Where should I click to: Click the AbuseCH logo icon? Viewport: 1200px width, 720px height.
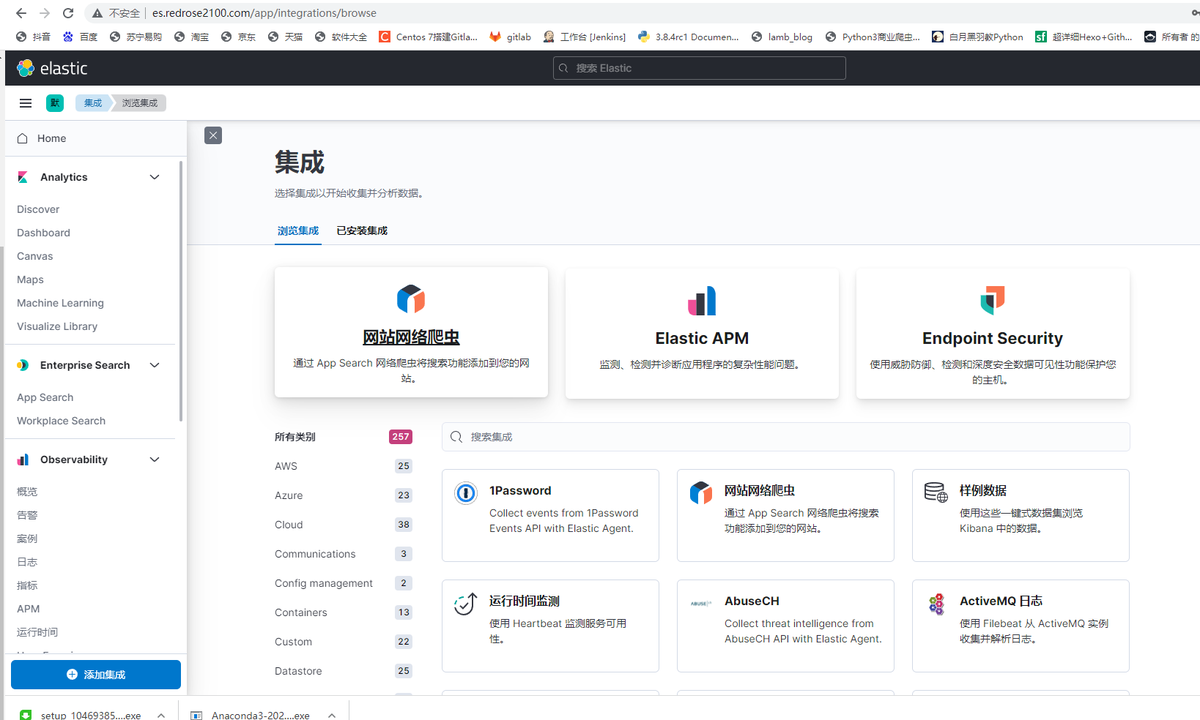coord(701,603)
